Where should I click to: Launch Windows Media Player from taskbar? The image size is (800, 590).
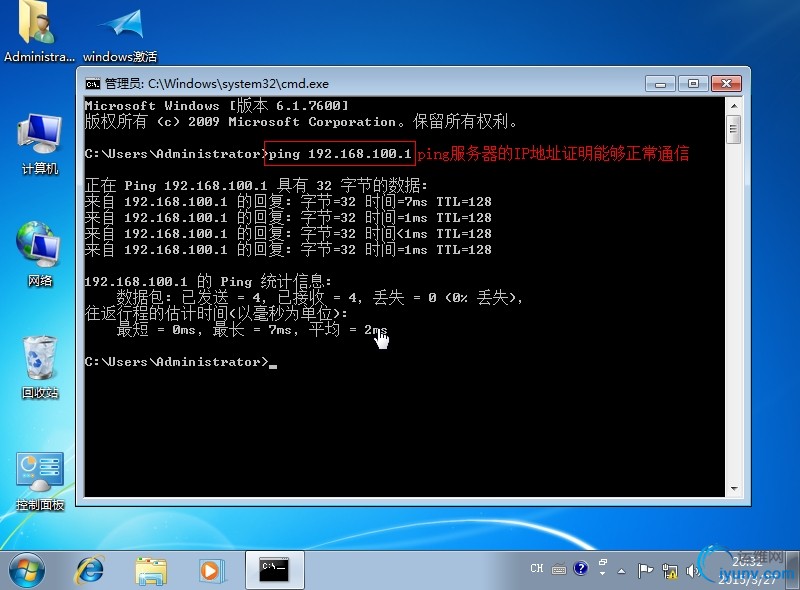click(x=210, y=570)
